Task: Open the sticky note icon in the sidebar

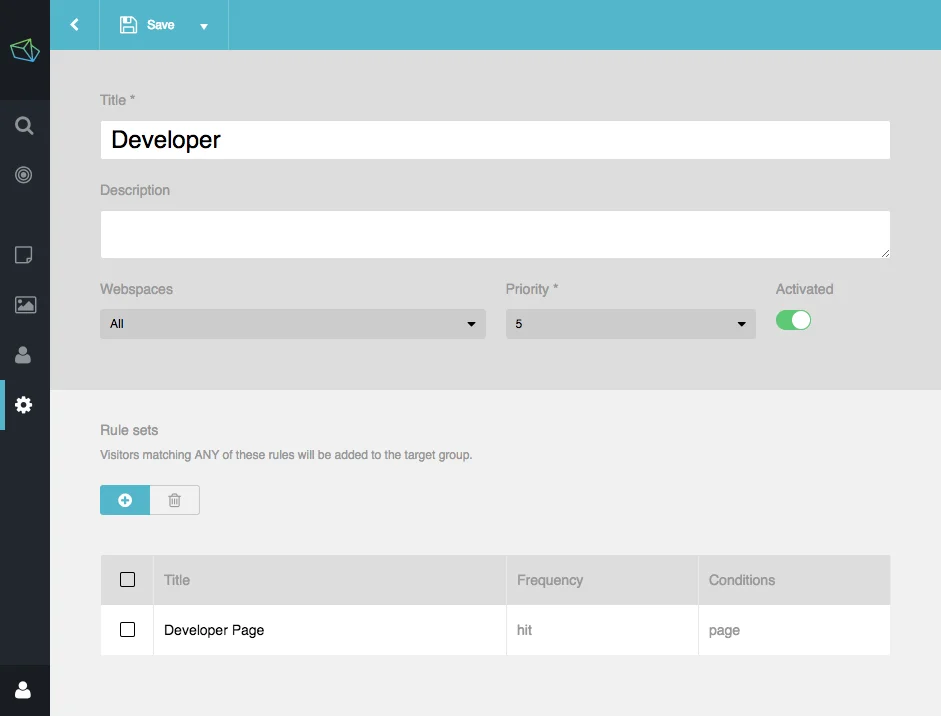Action: click(24, 255)
